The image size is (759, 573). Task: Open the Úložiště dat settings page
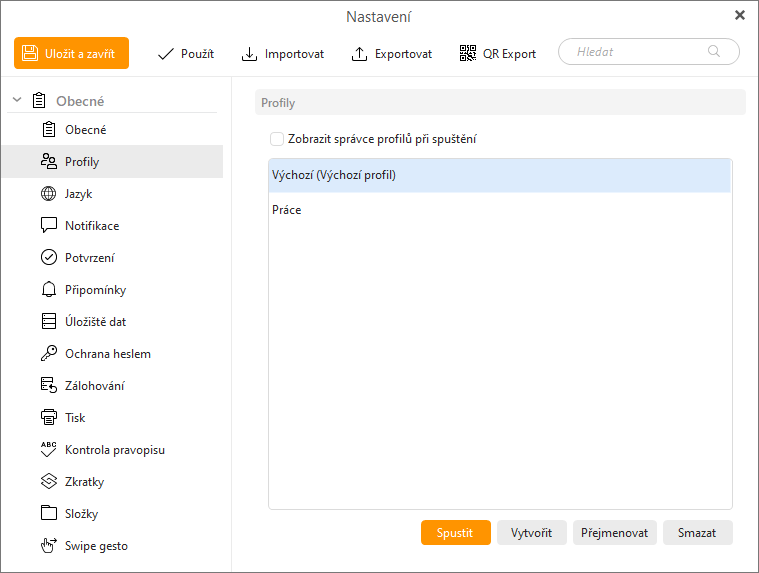pos(95,322)
